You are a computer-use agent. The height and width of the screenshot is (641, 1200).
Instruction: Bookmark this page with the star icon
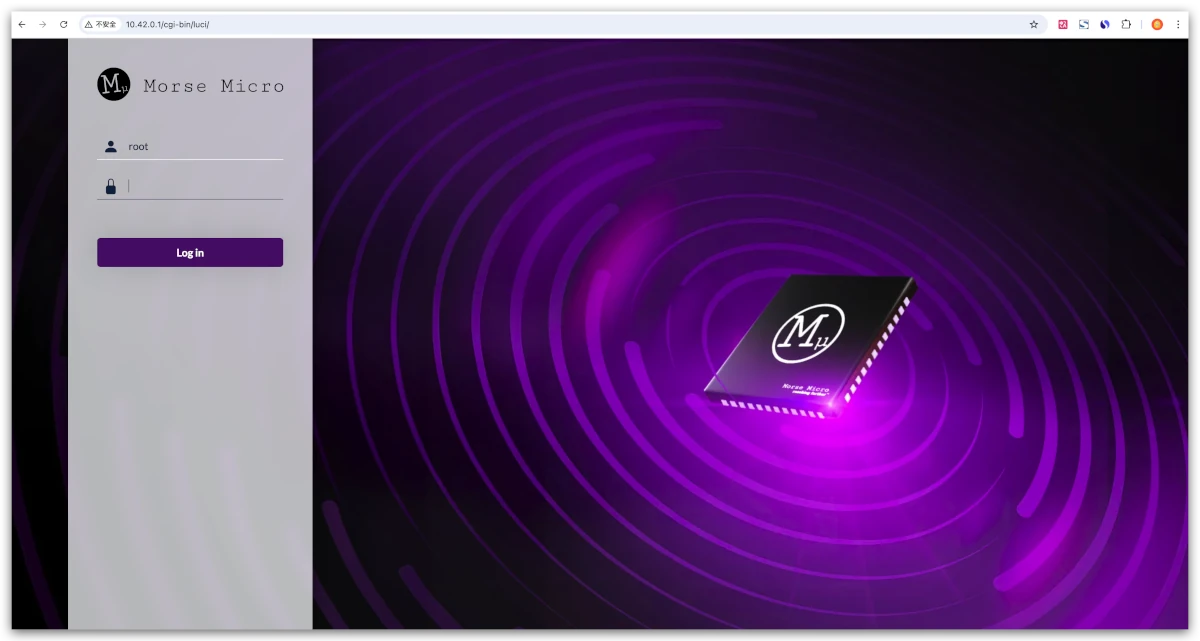click(1034, 24)
